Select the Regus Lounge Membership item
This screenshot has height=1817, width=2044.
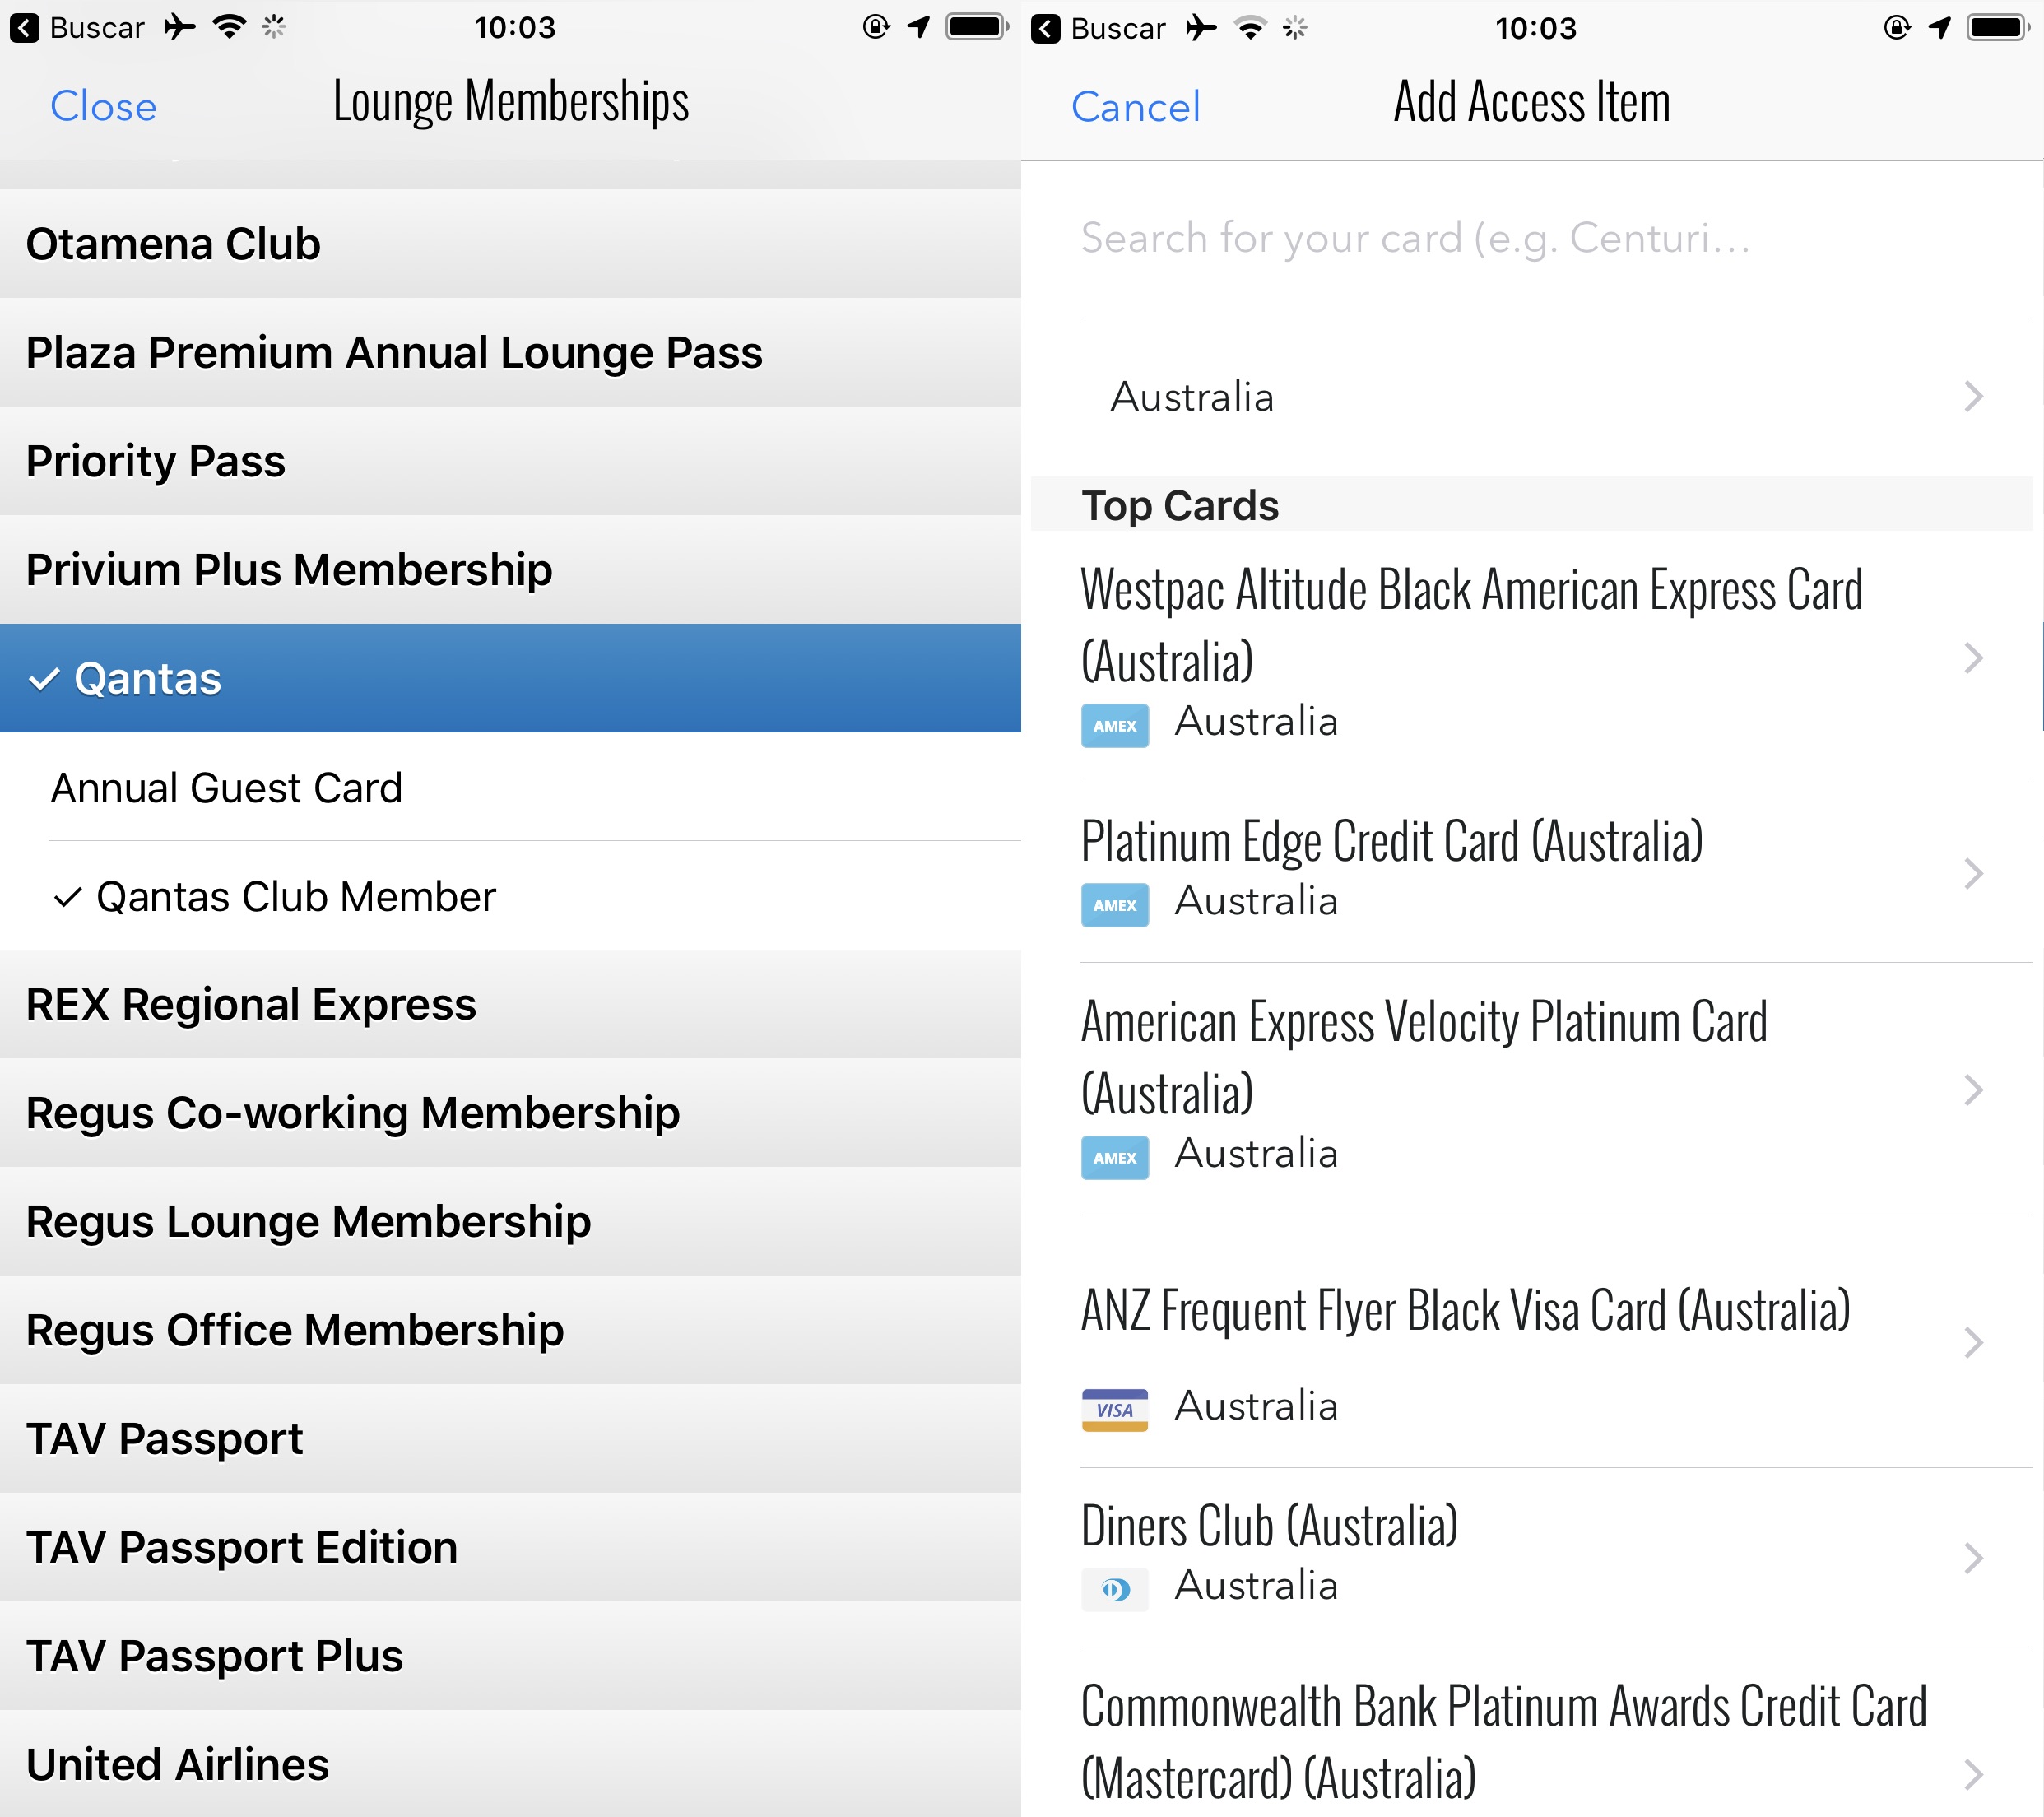510,1221
